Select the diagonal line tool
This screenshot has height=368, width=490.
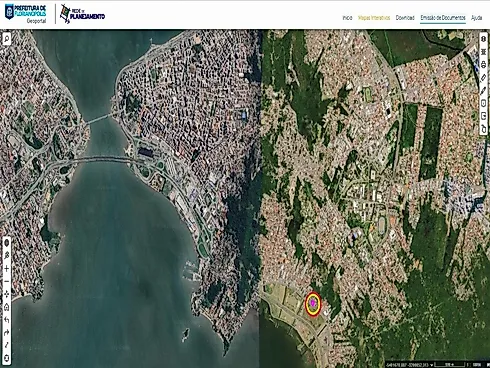click(6, 345)
